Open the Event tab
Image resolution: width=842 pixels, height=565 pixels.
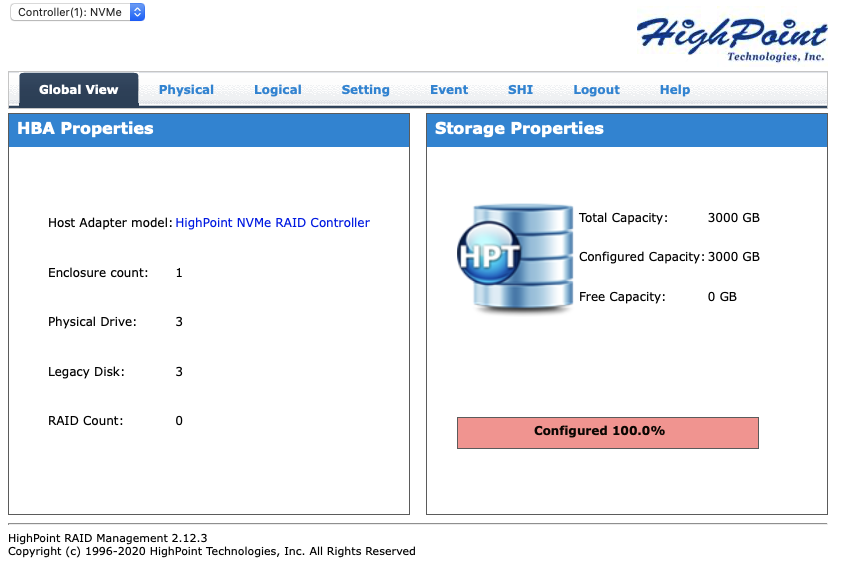pos(449,90)
